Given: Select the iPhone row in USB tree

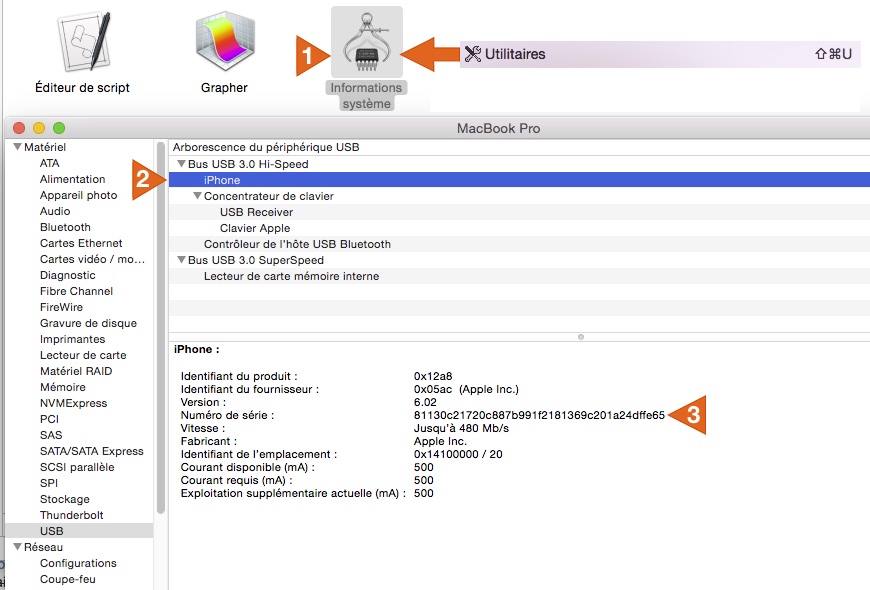Looking at the screenshot, I should pos(519,180).
